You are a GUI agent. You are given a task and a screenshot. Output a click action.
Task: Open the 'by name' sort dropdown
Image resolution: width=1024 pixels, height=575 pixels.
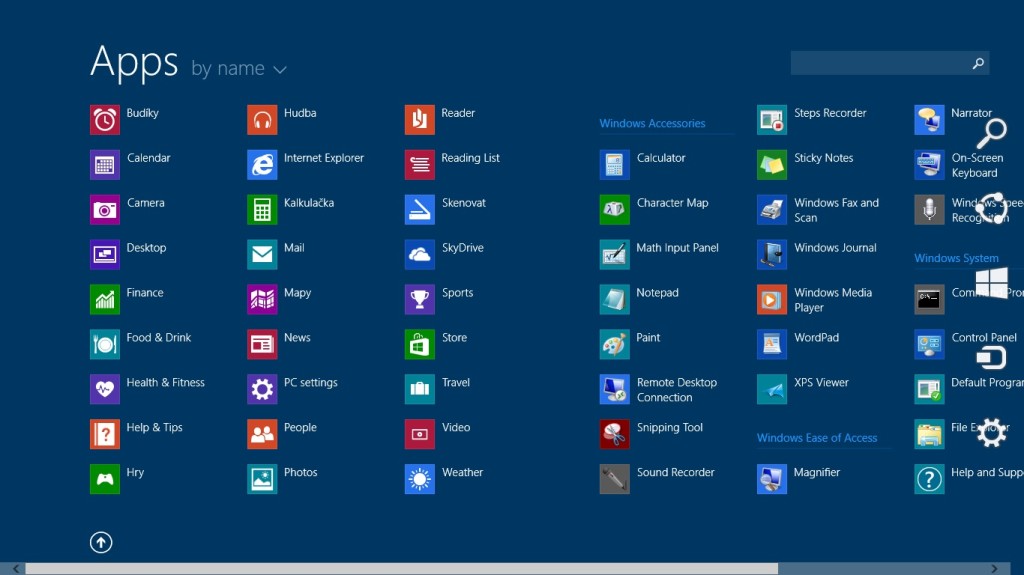click(x=239, y=69)
